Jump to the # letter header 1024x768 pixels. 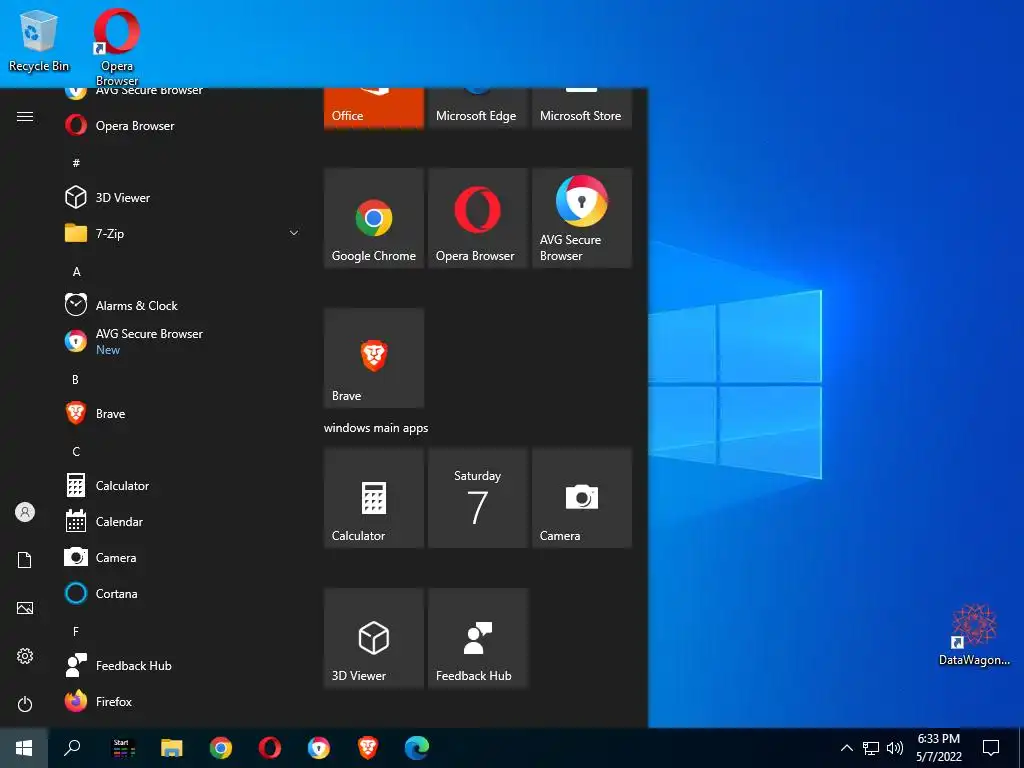[76, 163]
